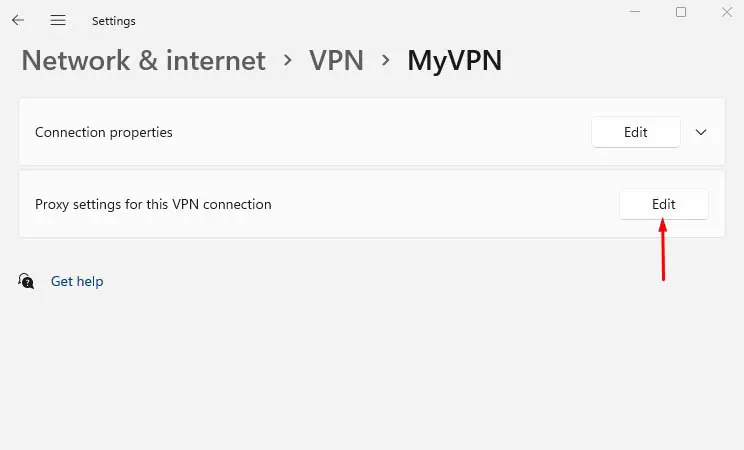Edit the Connection properties
744x450 pixels.
coord(636,132)
